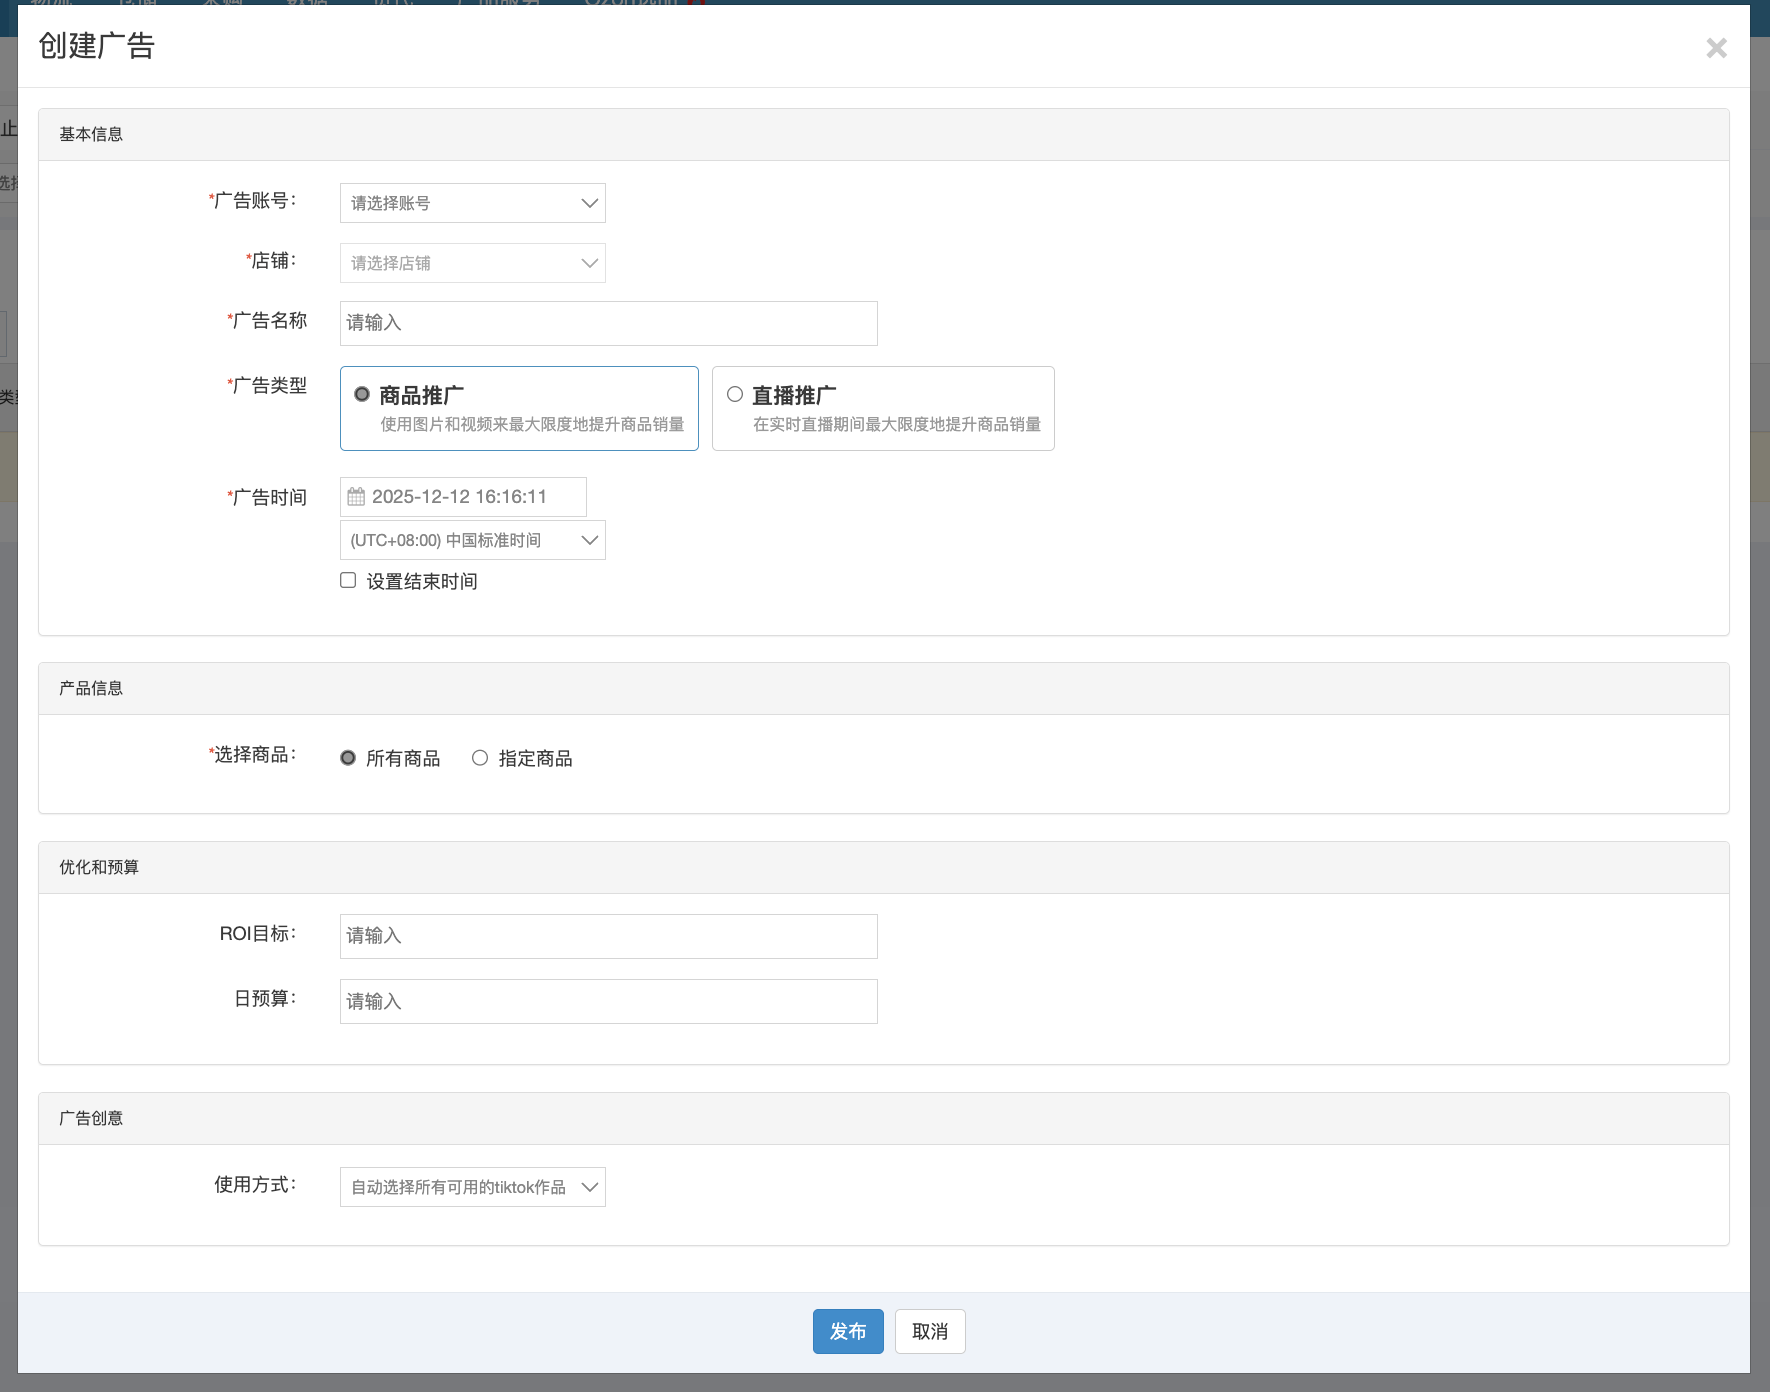Click into the 广告名称 input field
The image size is (1770, 1392).
[x=608, y=323]
